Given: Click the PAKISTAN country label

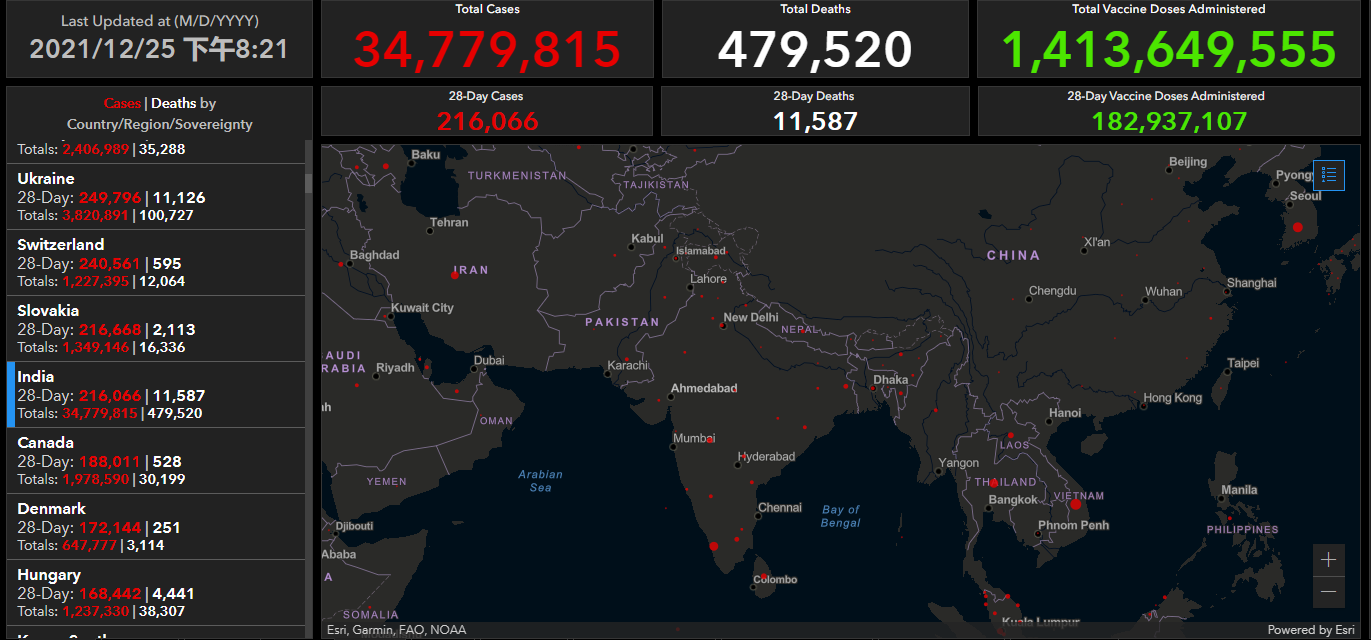Looking at the screenshot, I should click(622, 322).
